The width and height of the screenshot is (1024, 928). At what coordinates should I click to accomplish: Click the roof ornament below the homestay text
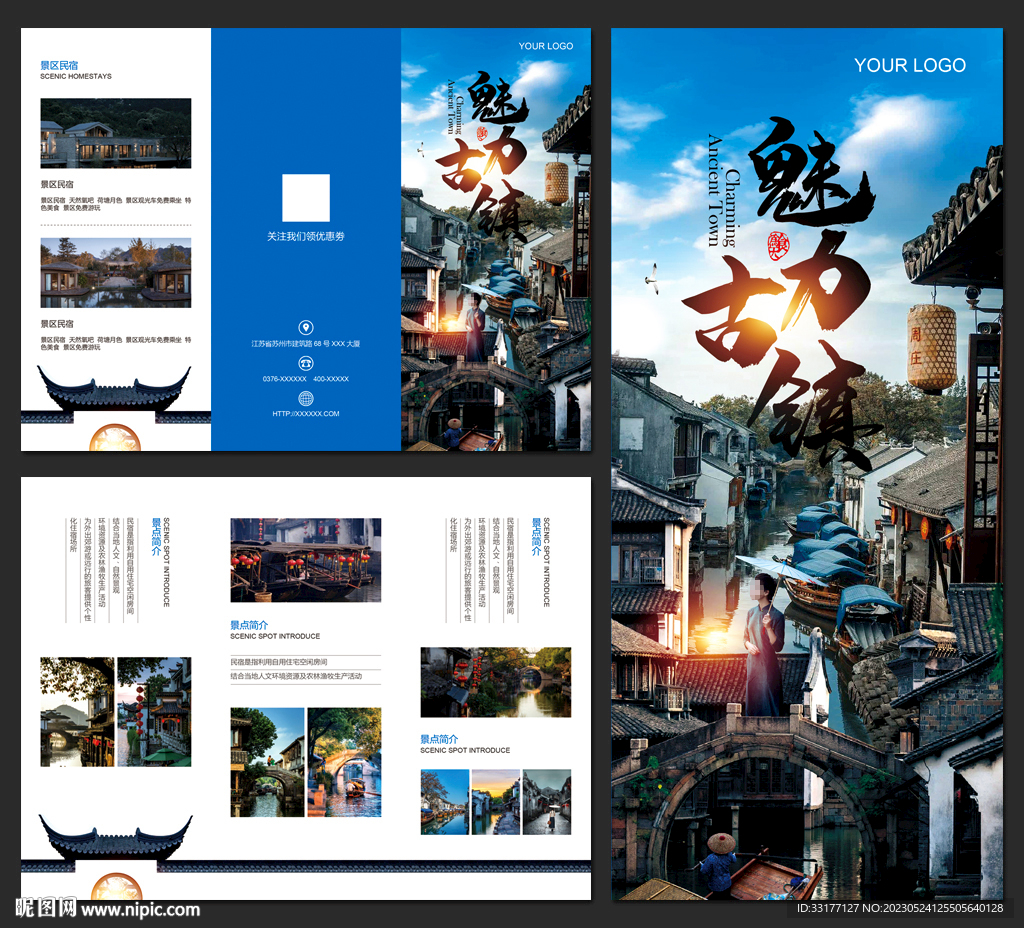(114, 392)
